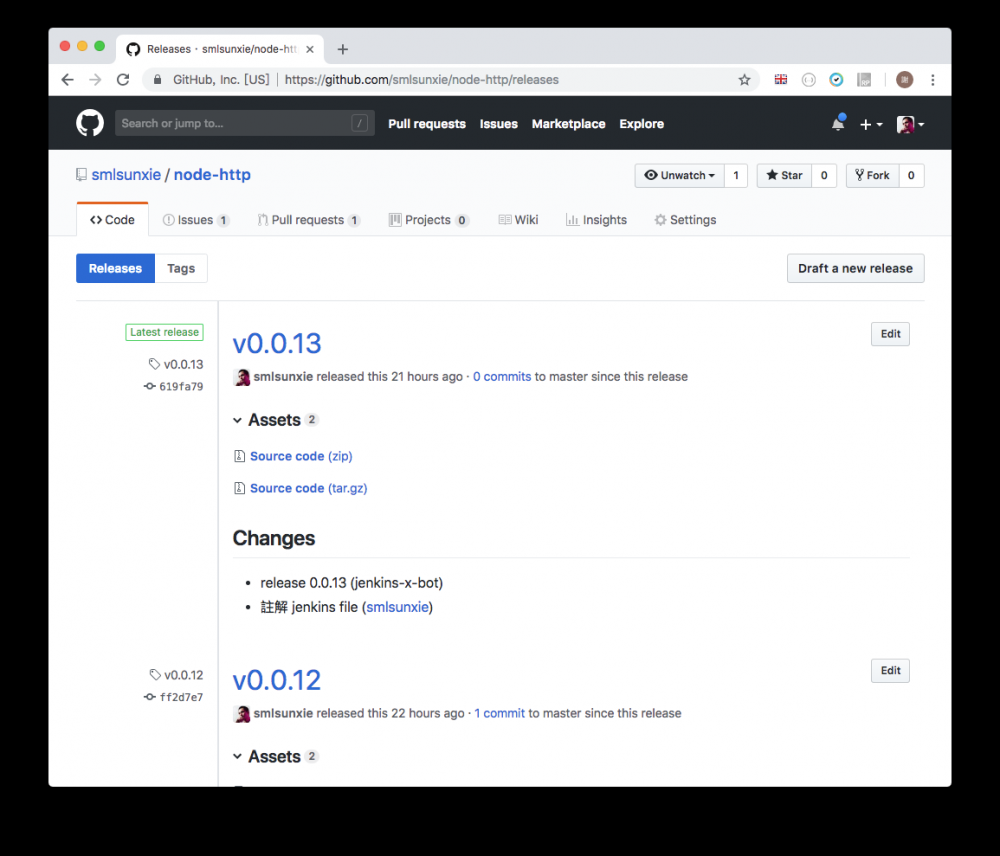
Task: Close the Releases browser tab
Action: tap(310, 49)
